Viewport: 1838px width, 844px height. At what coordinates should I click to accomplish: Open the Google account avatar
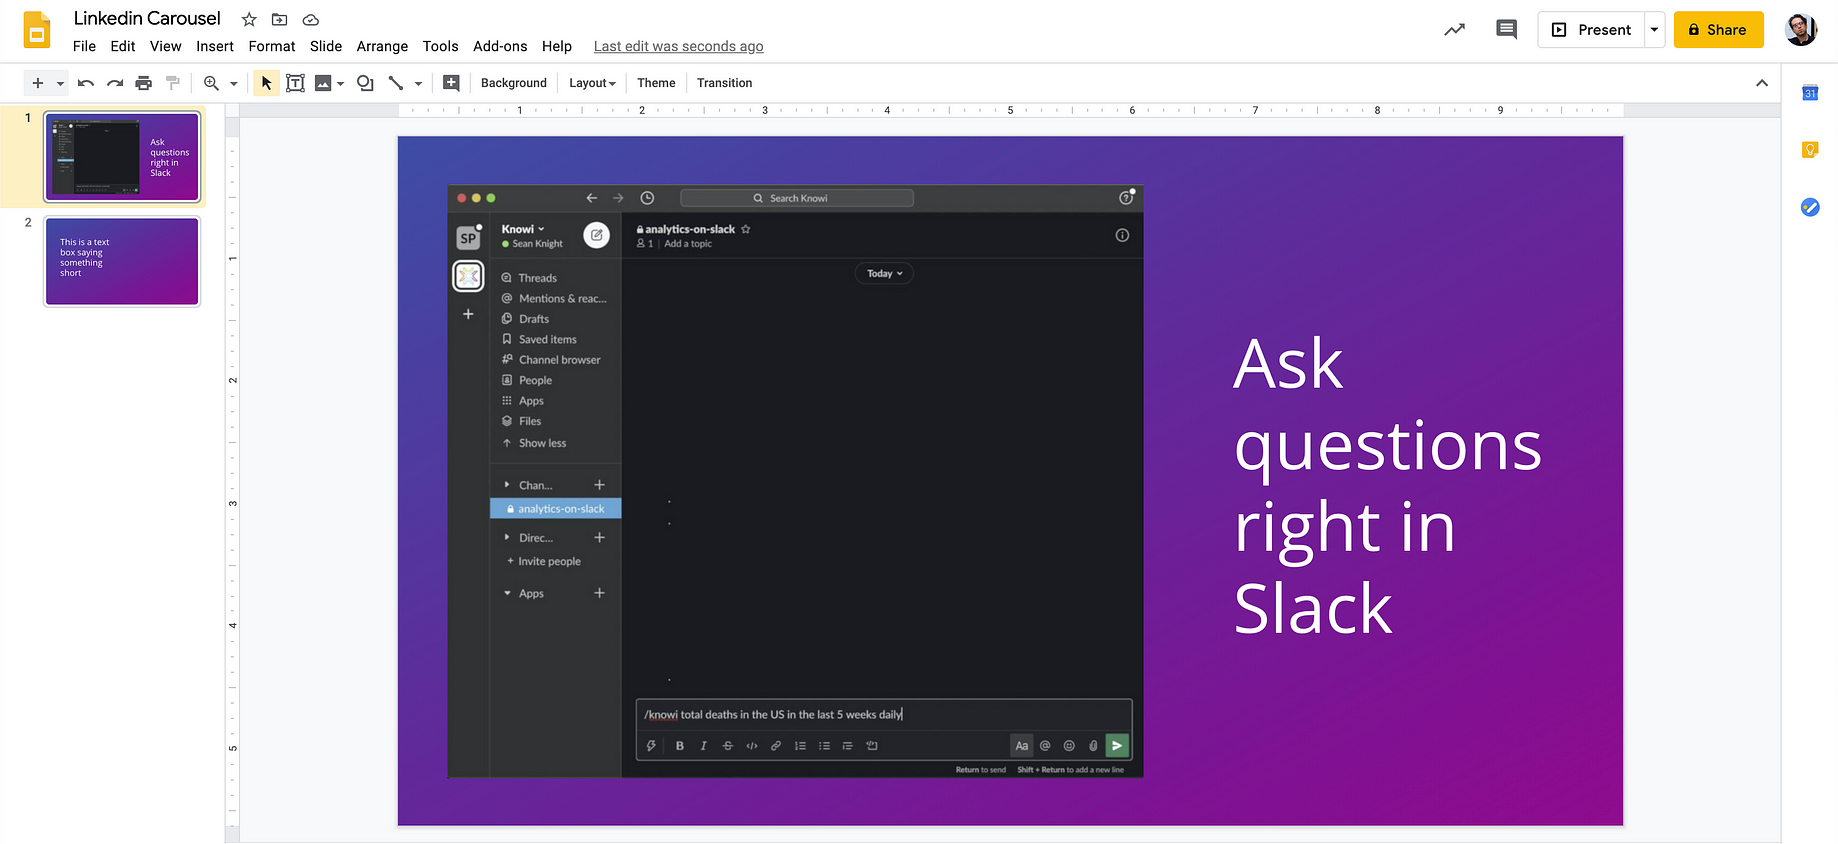tap(1801, 30)
